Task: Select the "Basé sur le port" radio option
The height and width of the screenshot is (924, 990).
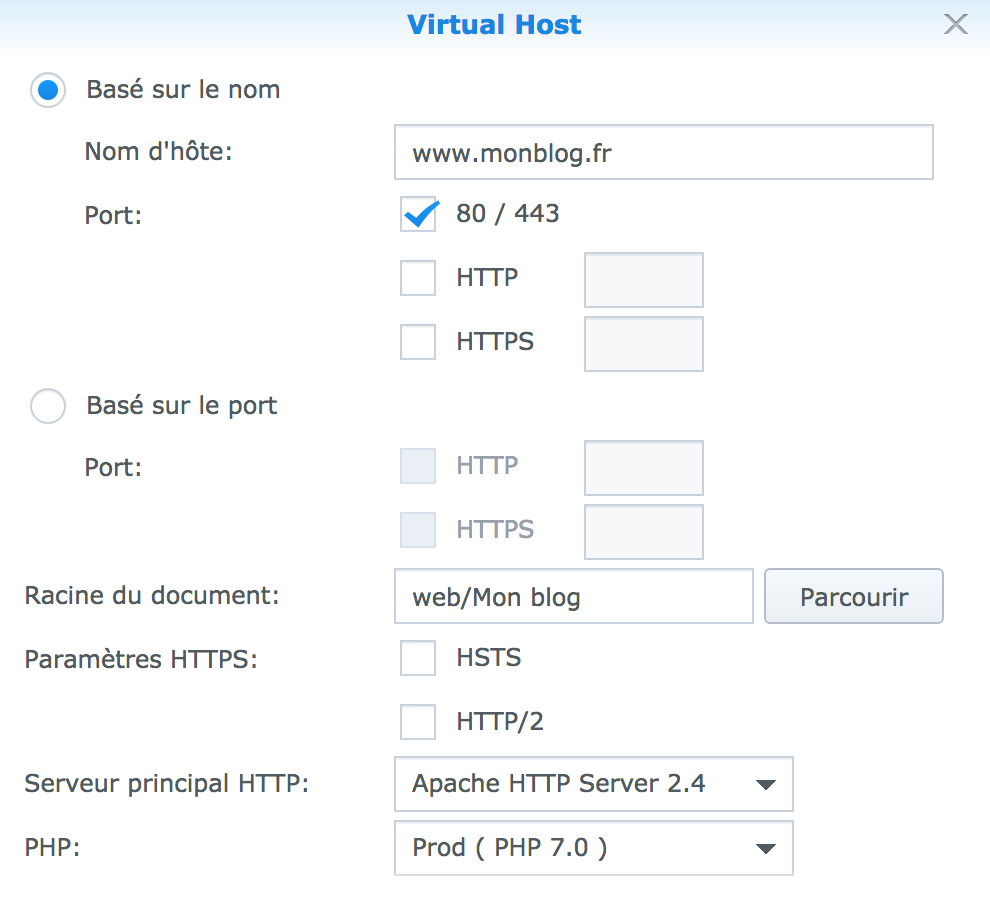Action: [x=48, y=407]
